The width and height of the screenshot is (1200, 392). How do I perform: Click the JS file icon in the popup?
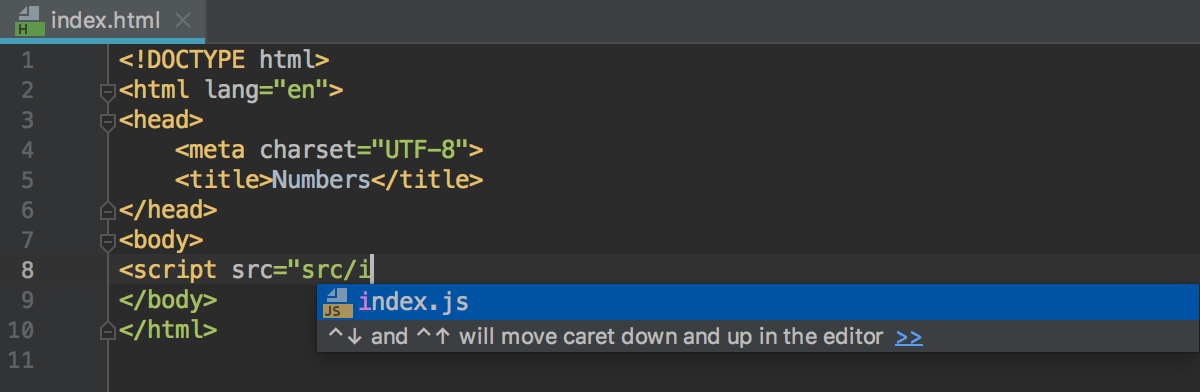tap(339, 302)
